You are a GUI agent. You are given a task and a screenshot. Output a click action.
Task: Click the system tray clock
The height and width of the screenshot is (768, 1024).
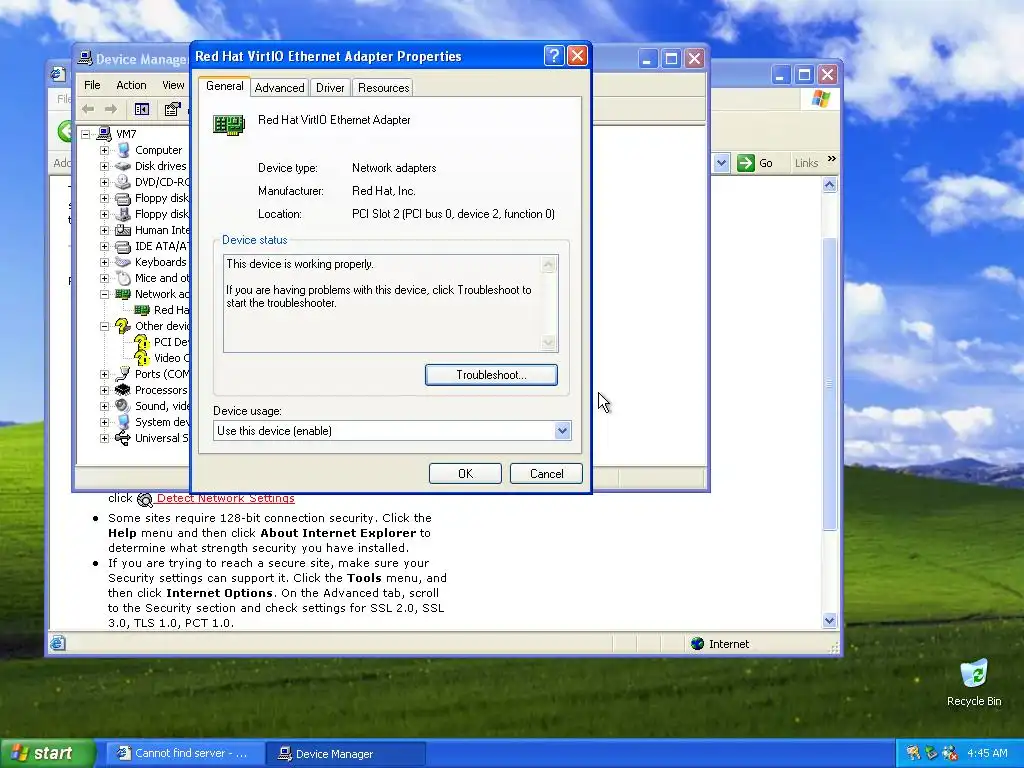987,753
